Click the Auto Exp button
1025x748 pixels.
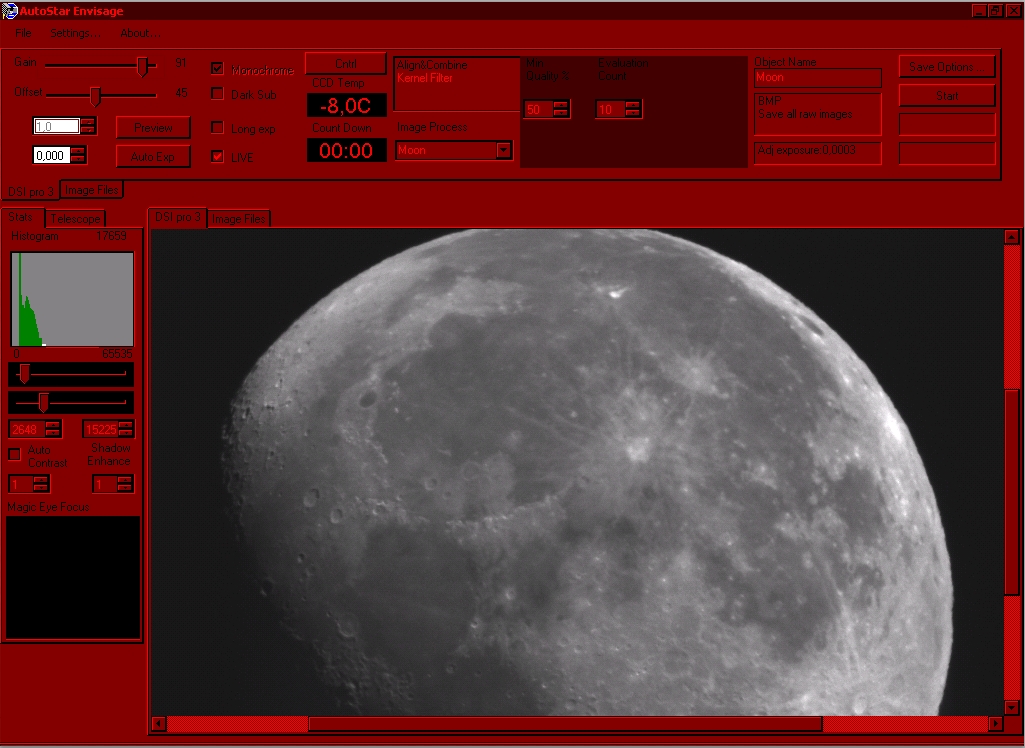pos(153,156)
